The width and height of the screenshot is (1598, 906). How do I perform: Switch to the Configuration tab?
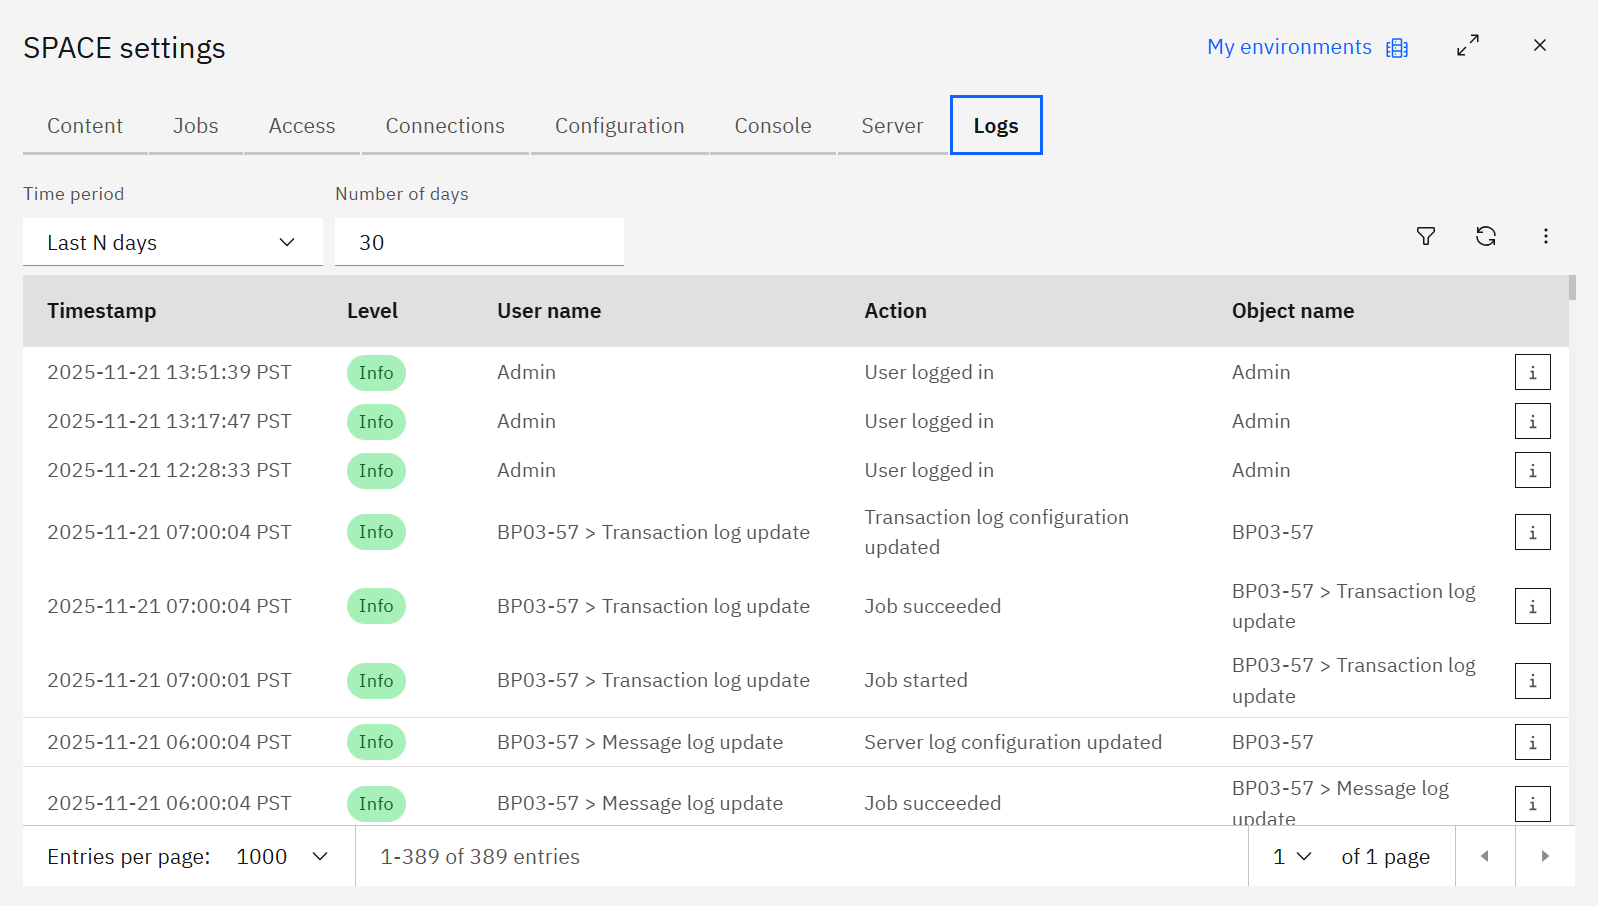coord(619,126)
